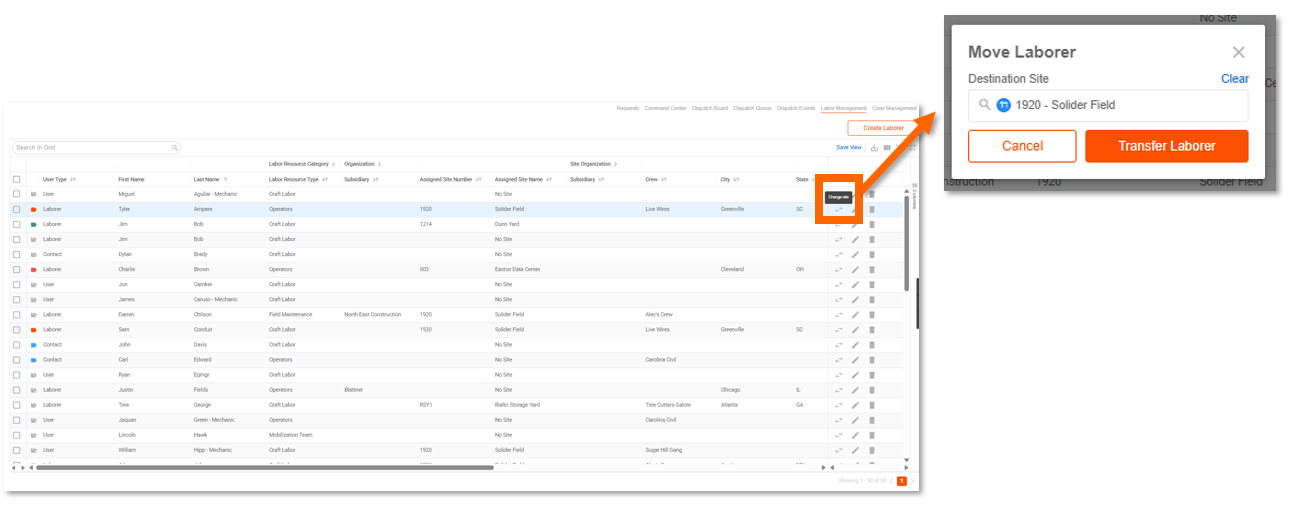Viewport: 1298px width, 515px height.
Task: Change site for Darren Chilson row
Action: pos(839,315)
